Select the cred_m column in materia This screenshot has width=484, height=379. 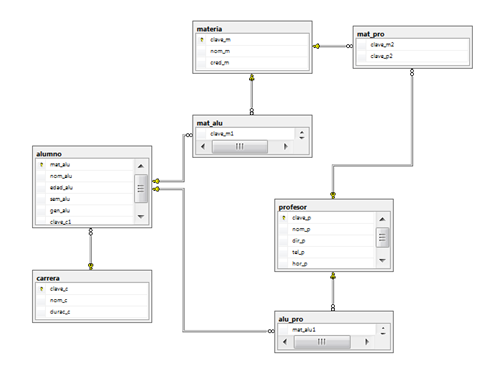click(252, 62)
